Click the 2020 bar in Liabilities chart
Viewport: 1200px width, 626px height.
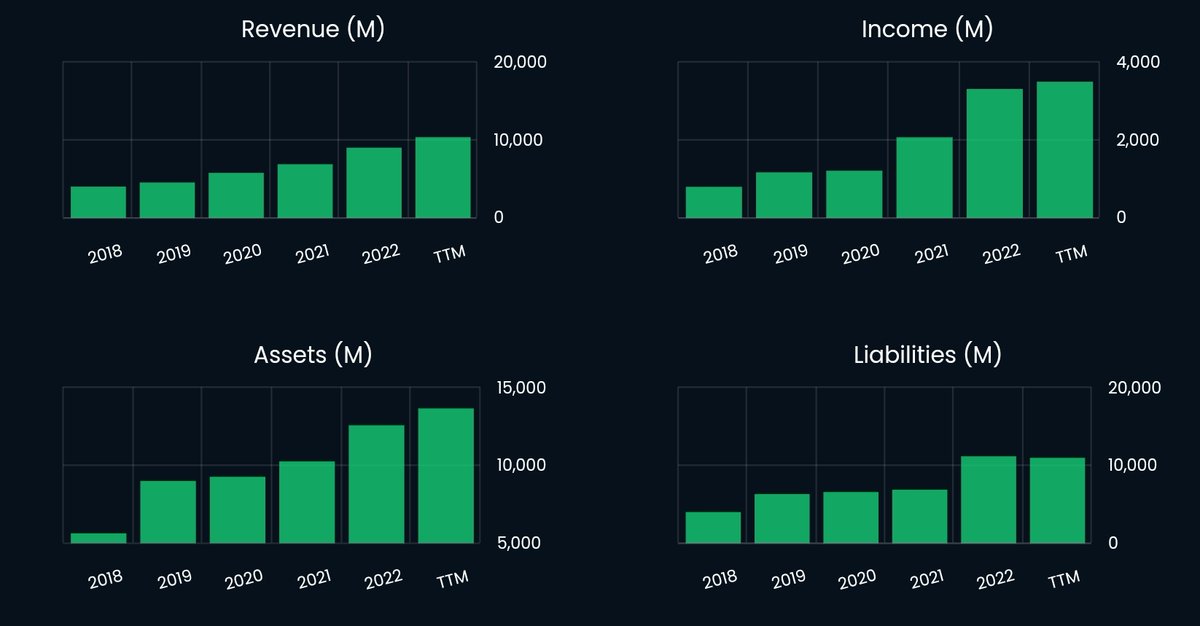point(851,518)
